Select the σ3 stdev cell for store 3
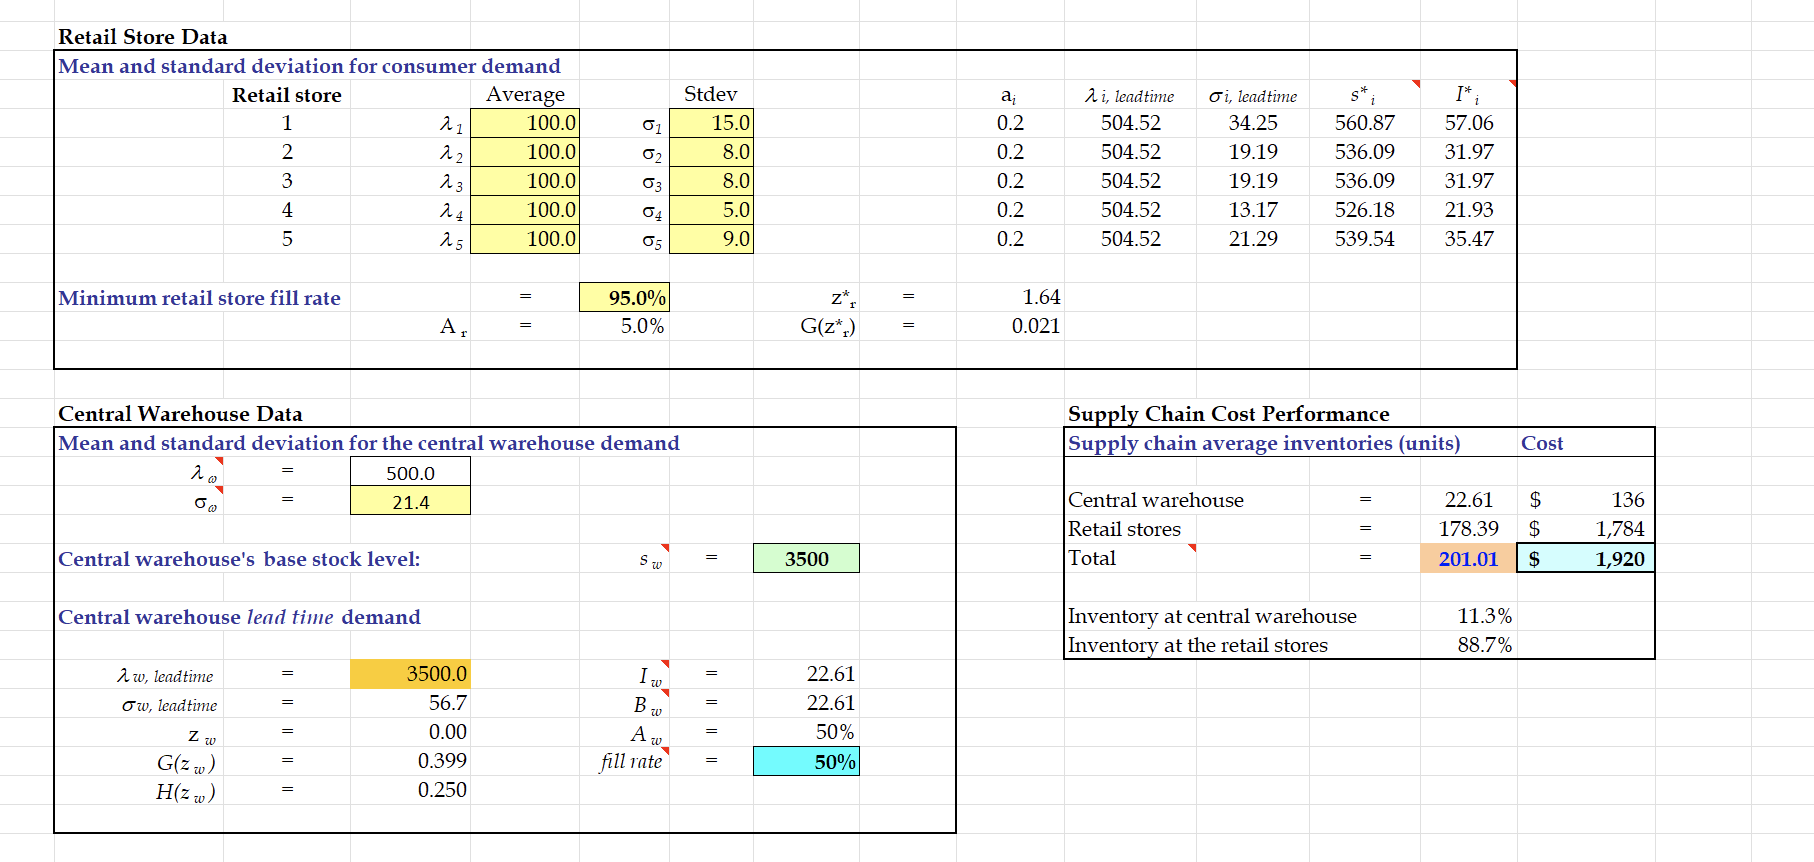 coord(711,181)
